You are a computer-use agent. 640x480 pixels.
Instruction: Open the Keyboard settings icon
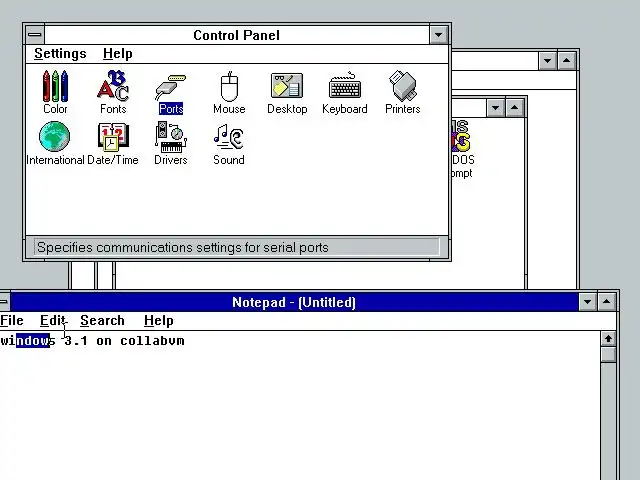point(345,92)
